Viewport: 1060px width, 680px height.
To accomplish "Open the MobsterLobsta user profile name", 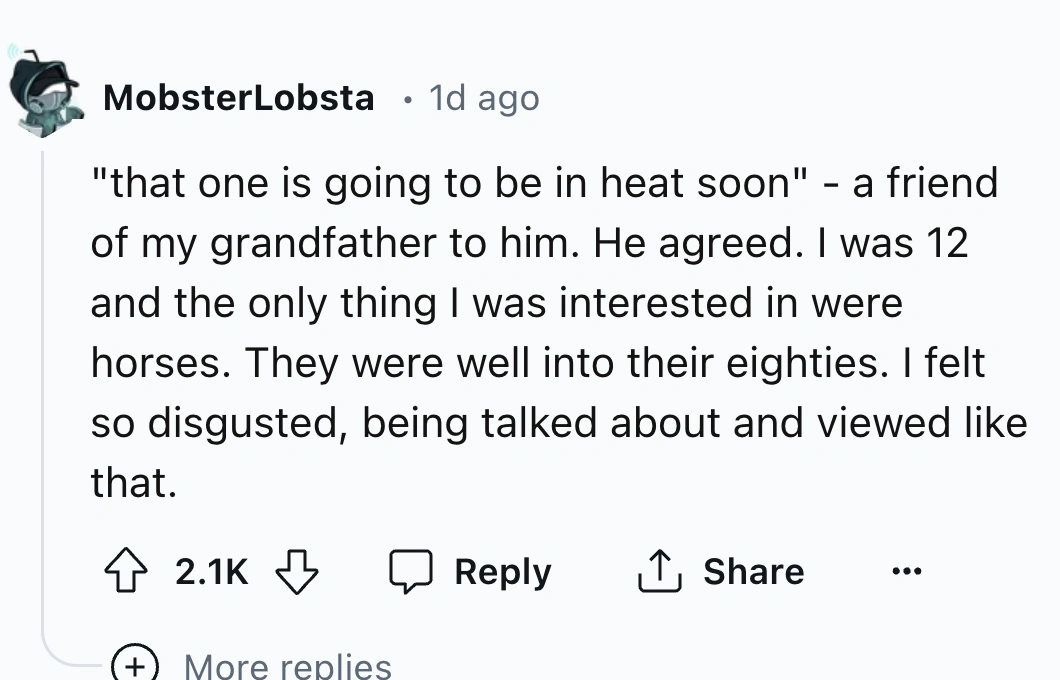I will coord(239,98).
